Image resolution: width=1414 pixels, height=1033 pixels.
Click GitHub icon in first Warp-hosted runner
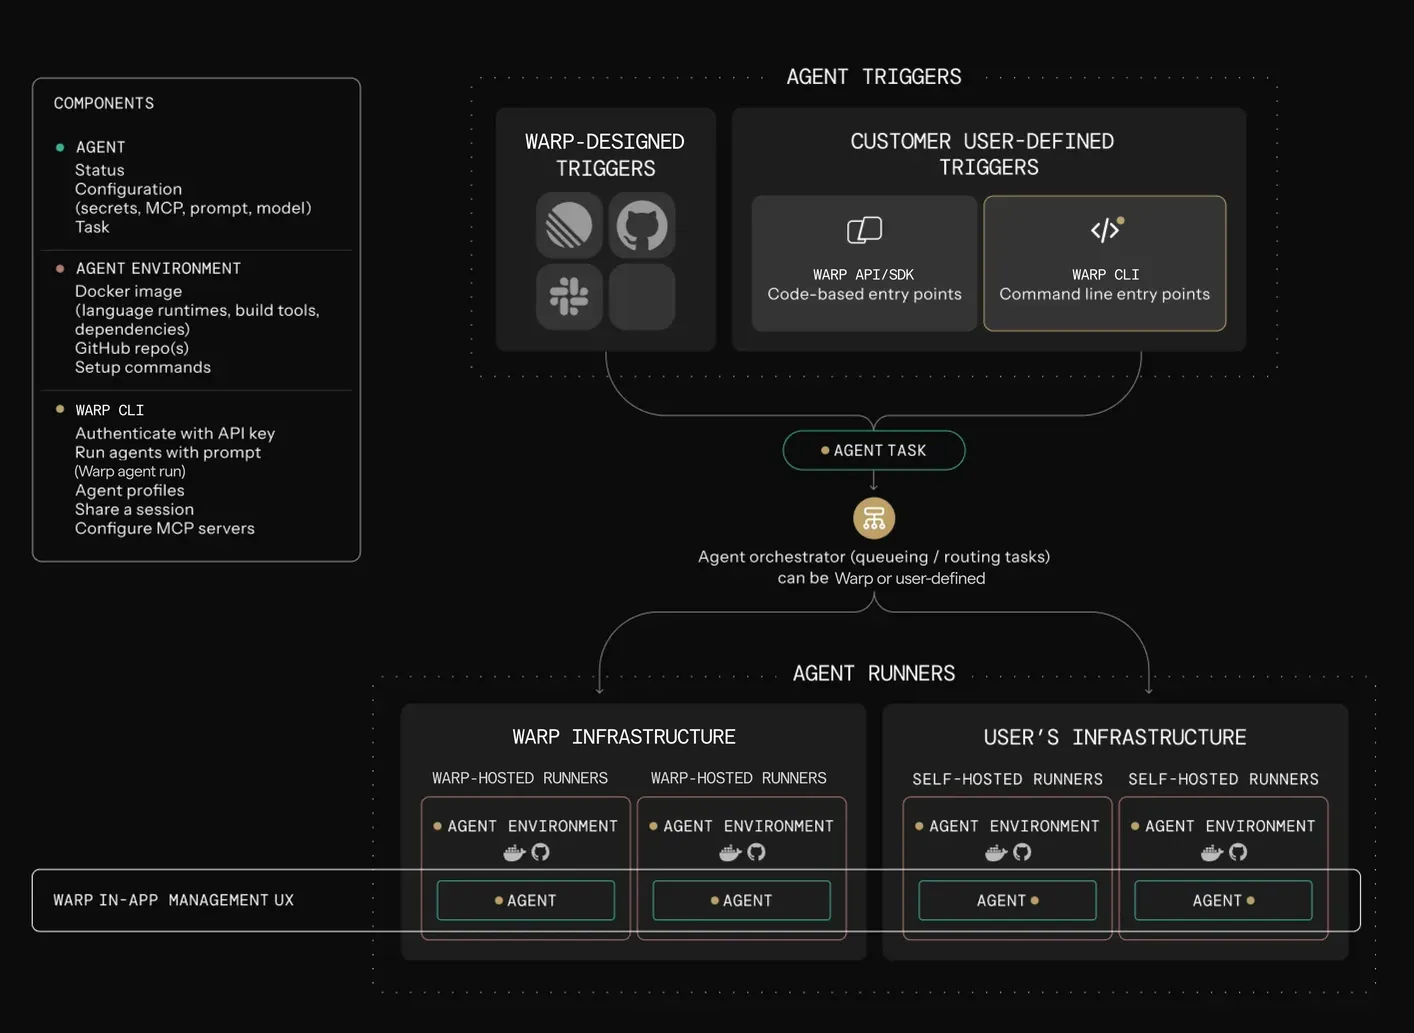click(541, 852)
